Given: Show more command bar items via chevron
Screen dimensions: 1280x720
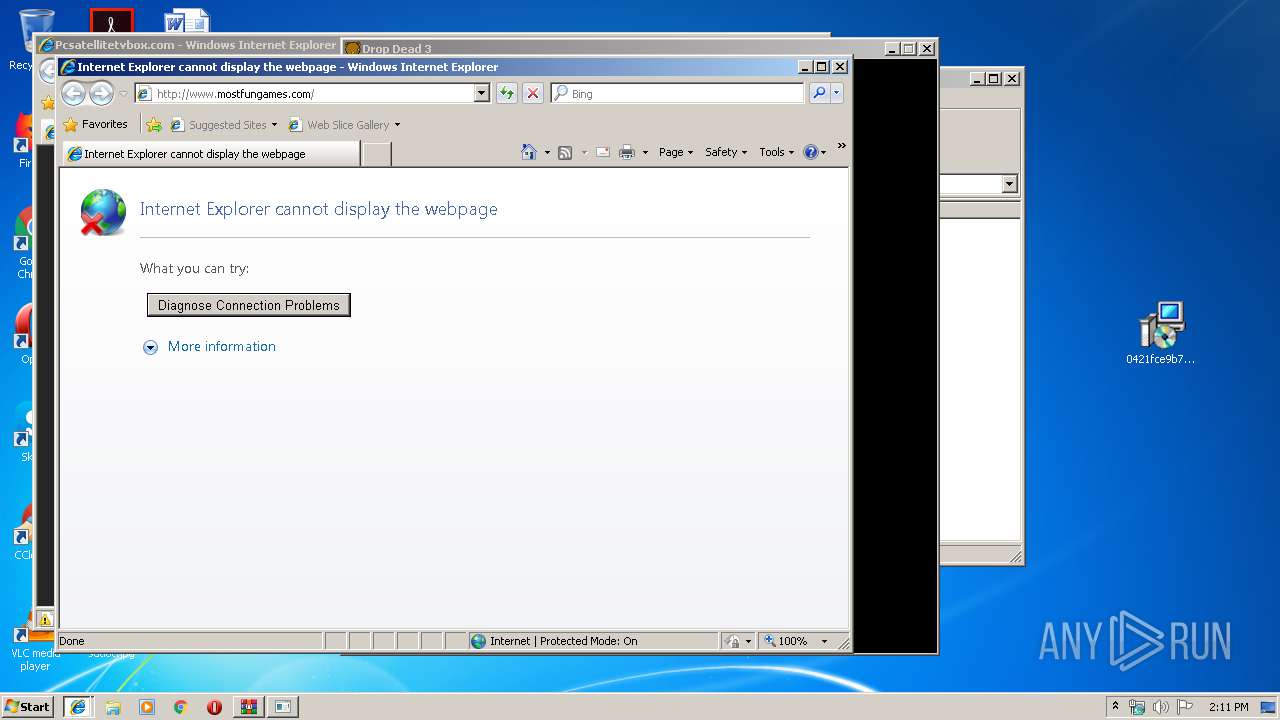Looking at the screenshot, I should pyautogui.click(x=841, y=146).
